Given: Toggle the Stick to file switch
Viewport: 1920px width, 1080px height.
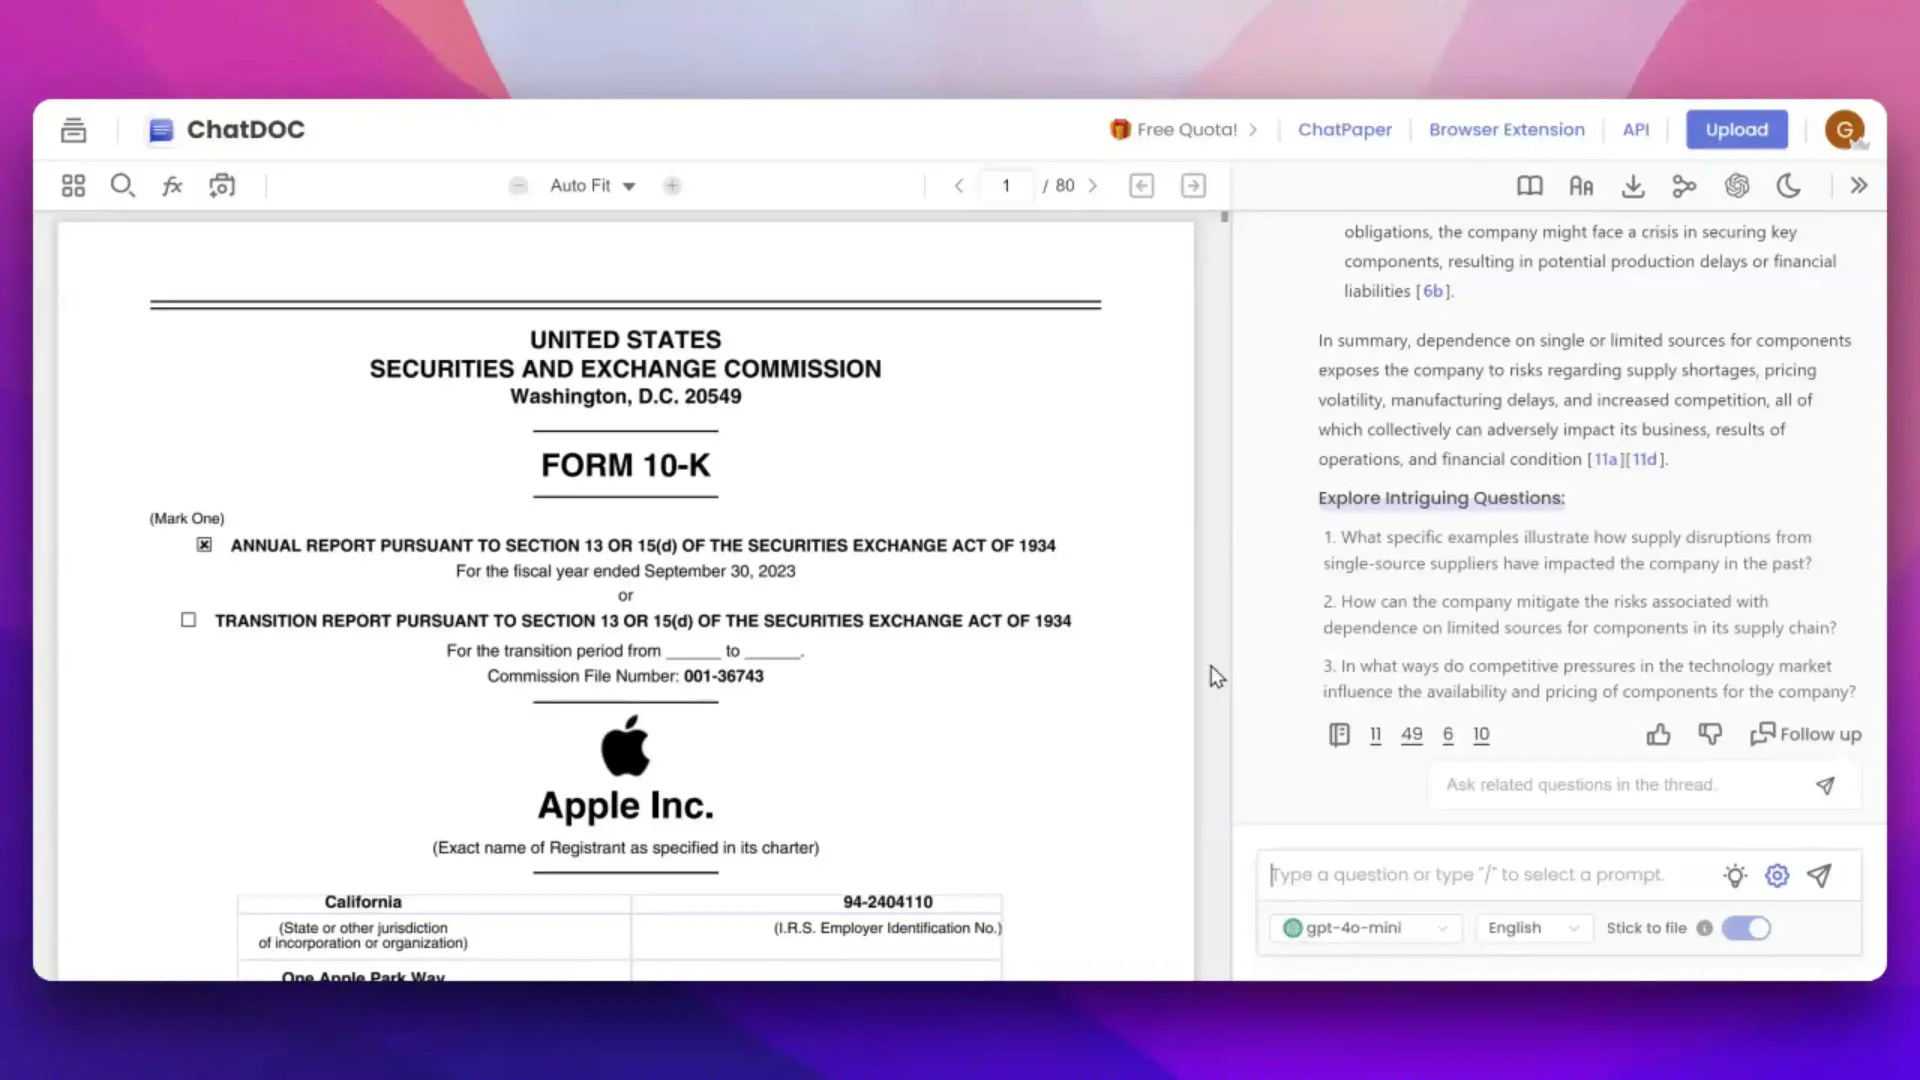Looking at the screenshot, I should pyautogui.click(x=1746, y=928).
